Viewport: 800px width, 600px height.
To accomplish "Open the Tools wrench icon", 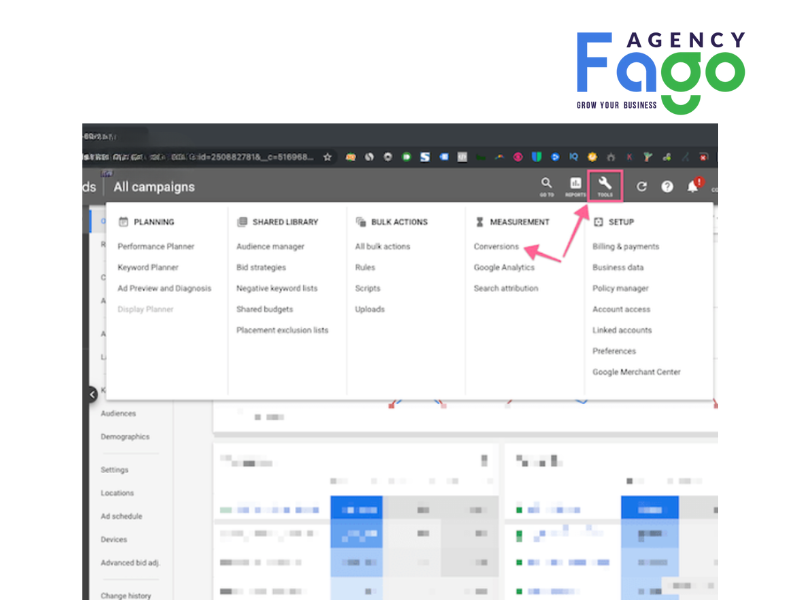I will coord(605,185).
